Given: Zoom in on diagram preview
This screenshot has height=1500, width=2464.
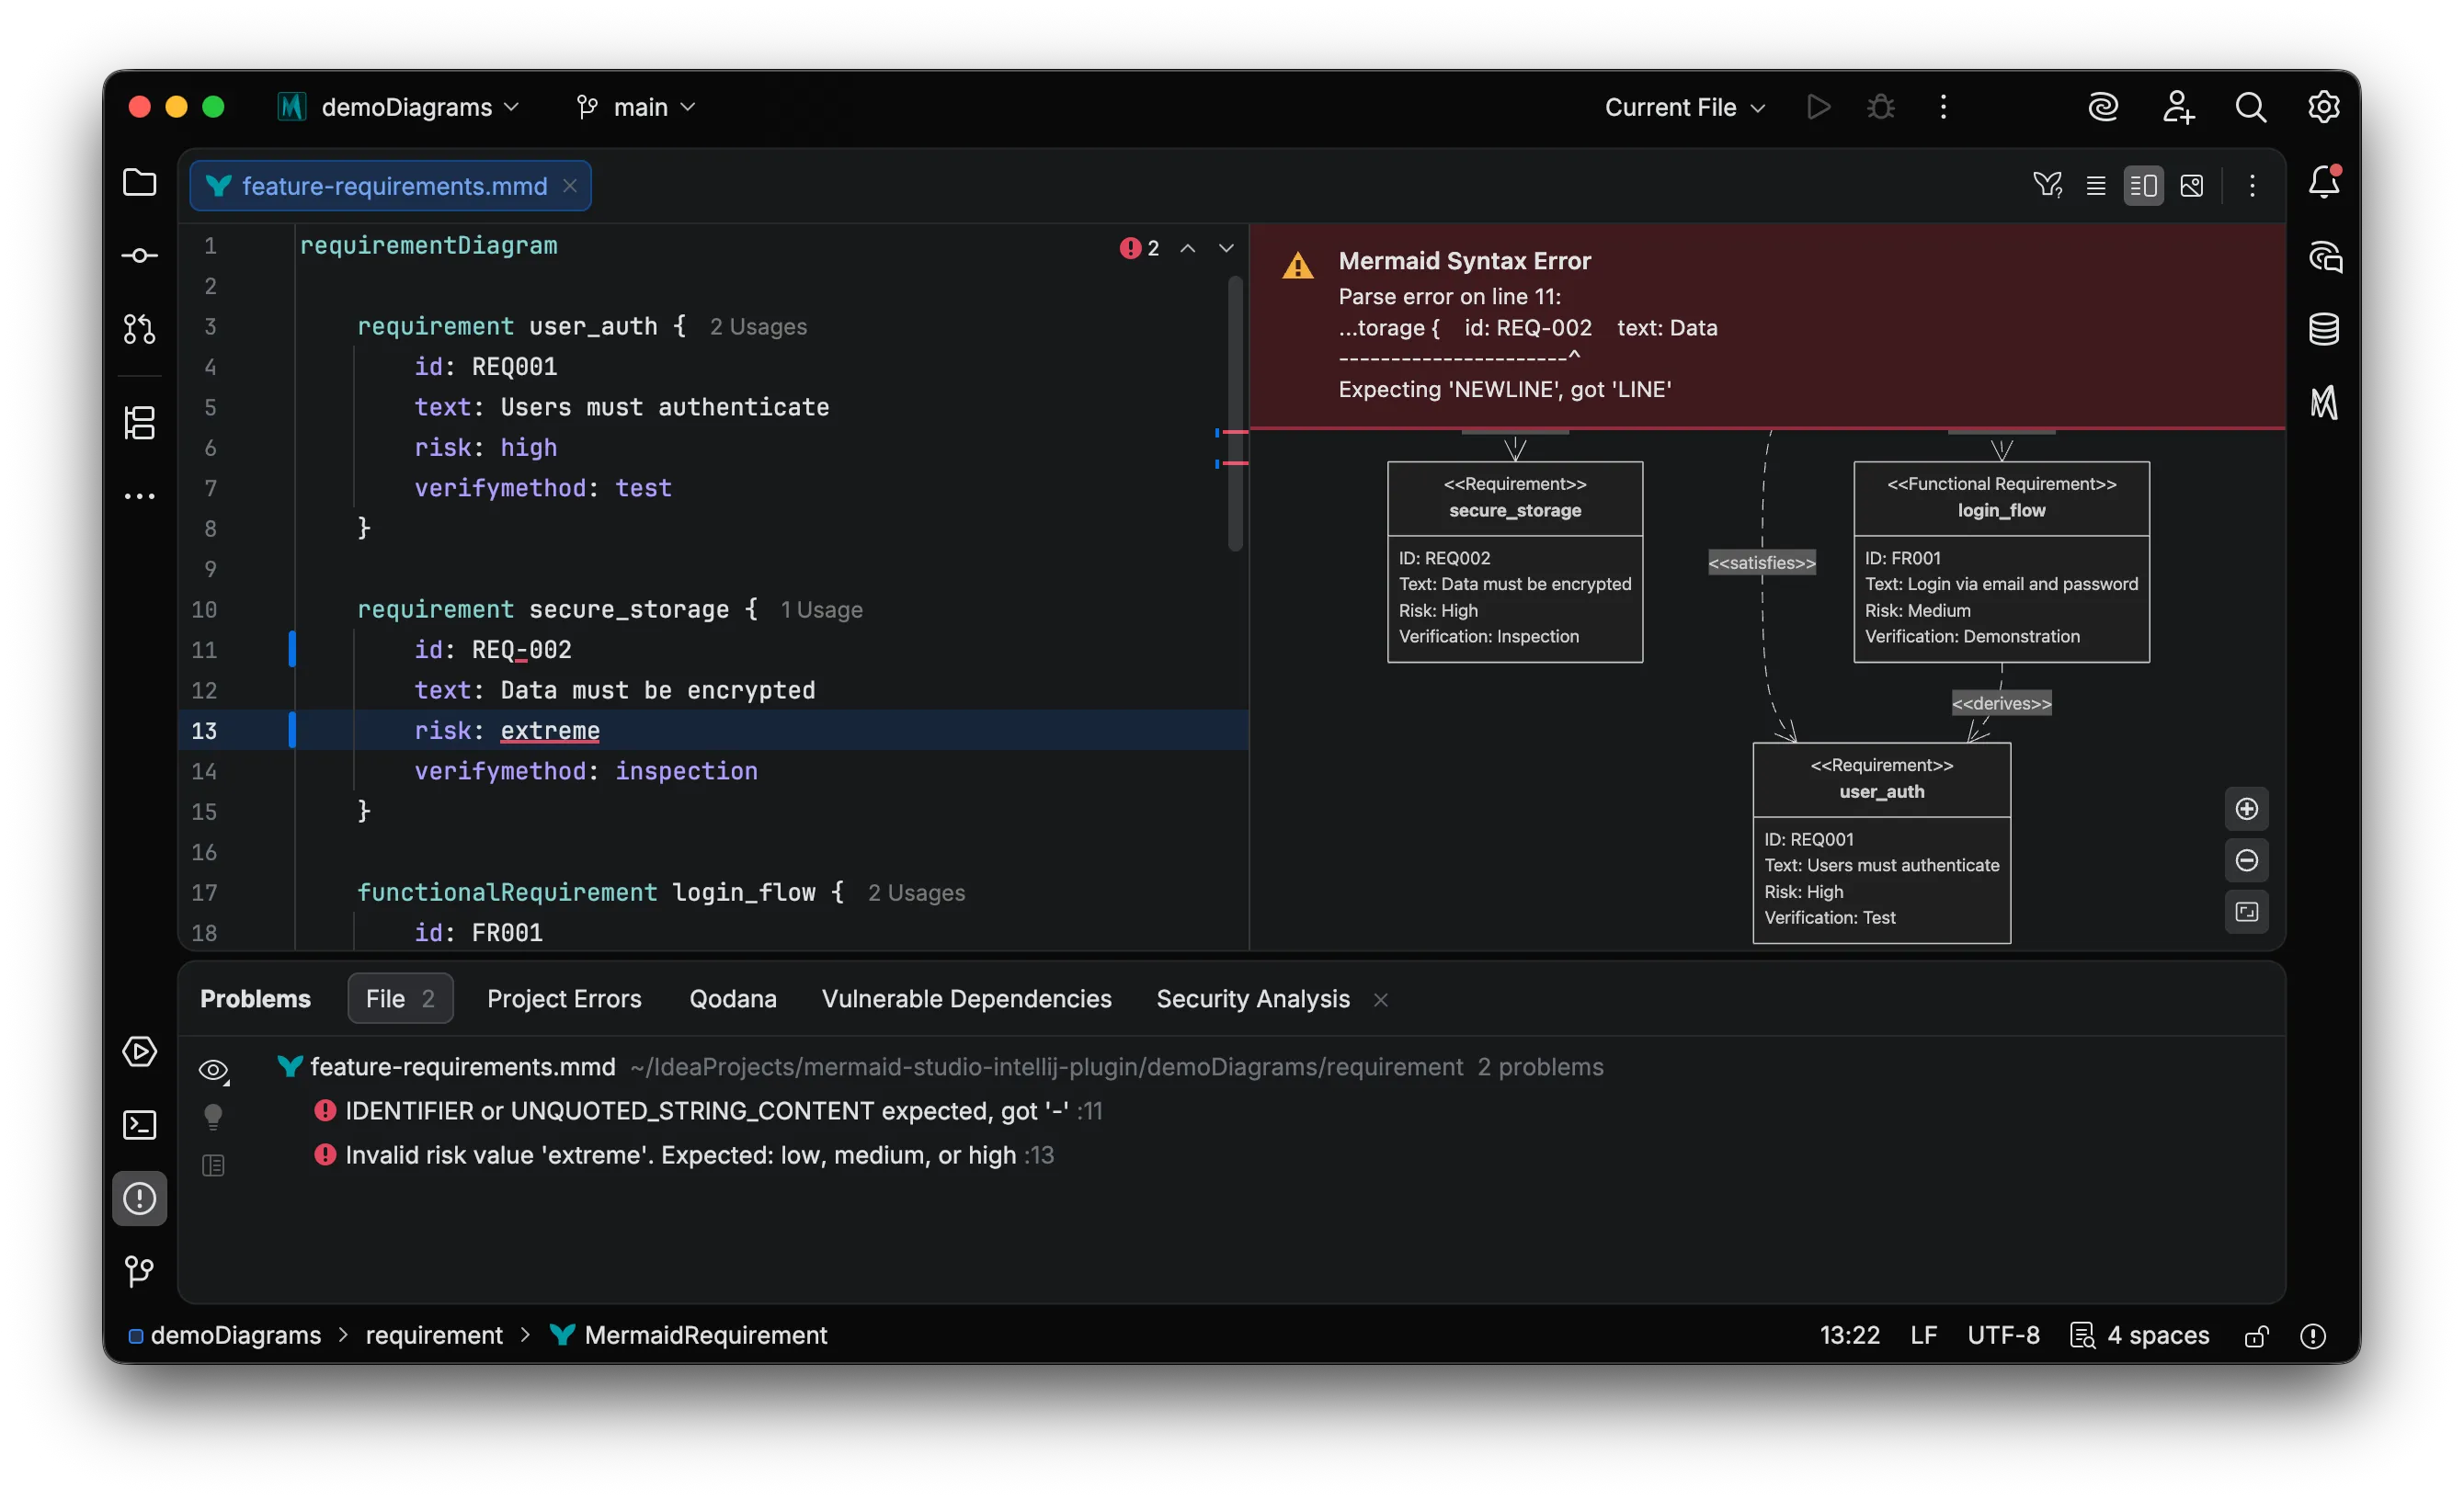Looking at the screenshot, I should click(2246, 809).
